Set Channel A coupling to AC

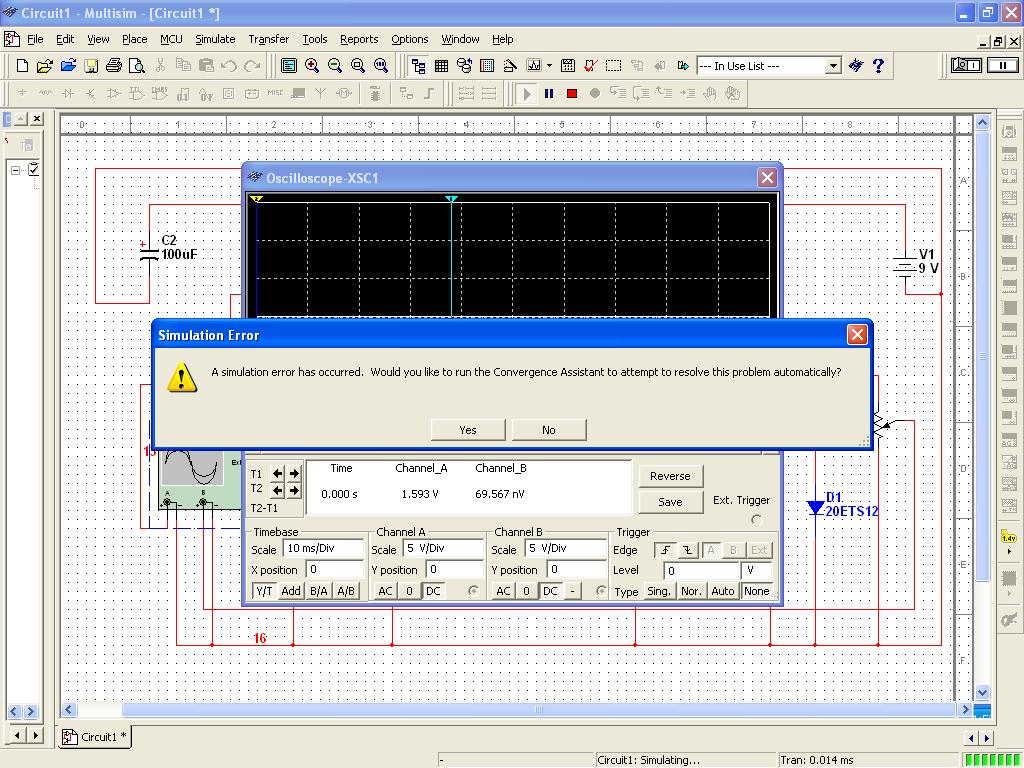click(385, 591)
